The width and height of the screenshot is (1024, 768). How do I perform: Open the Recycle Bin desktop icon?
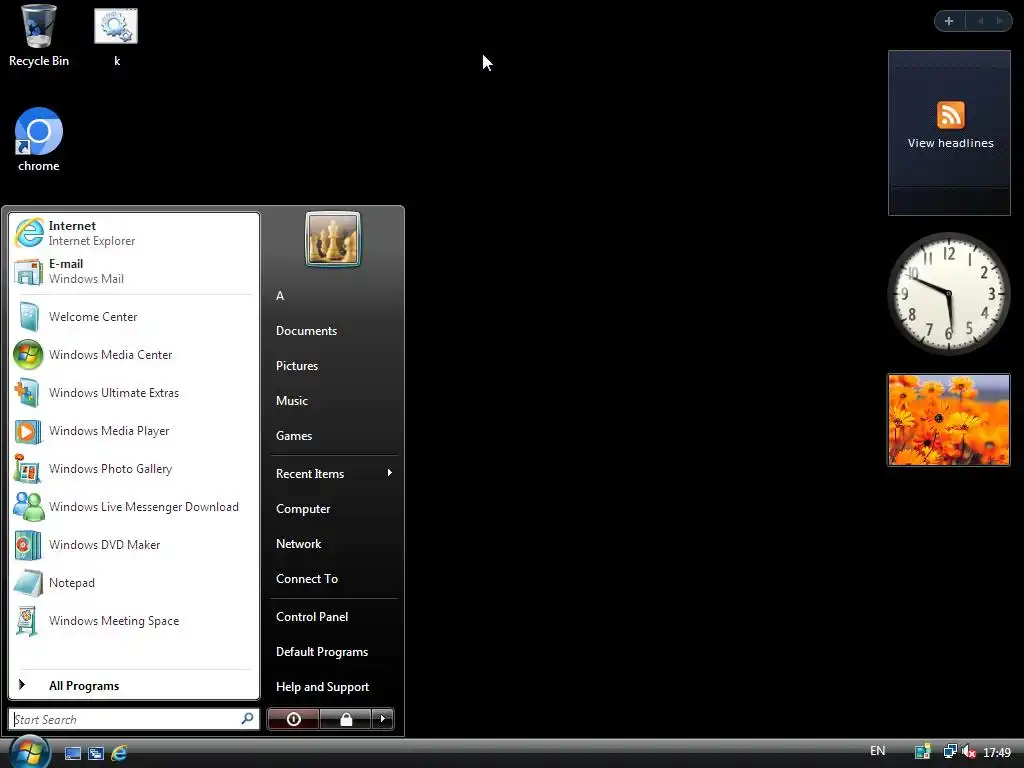(39, 36)
